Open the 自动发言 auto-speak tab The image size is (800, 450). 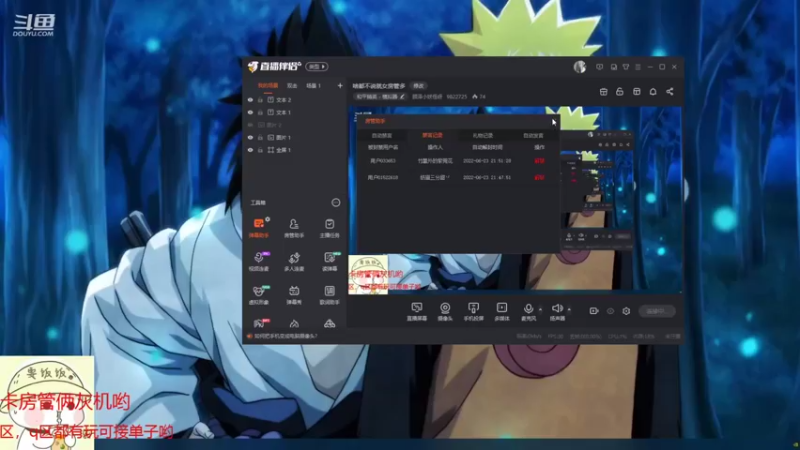[x=533, y=136]
